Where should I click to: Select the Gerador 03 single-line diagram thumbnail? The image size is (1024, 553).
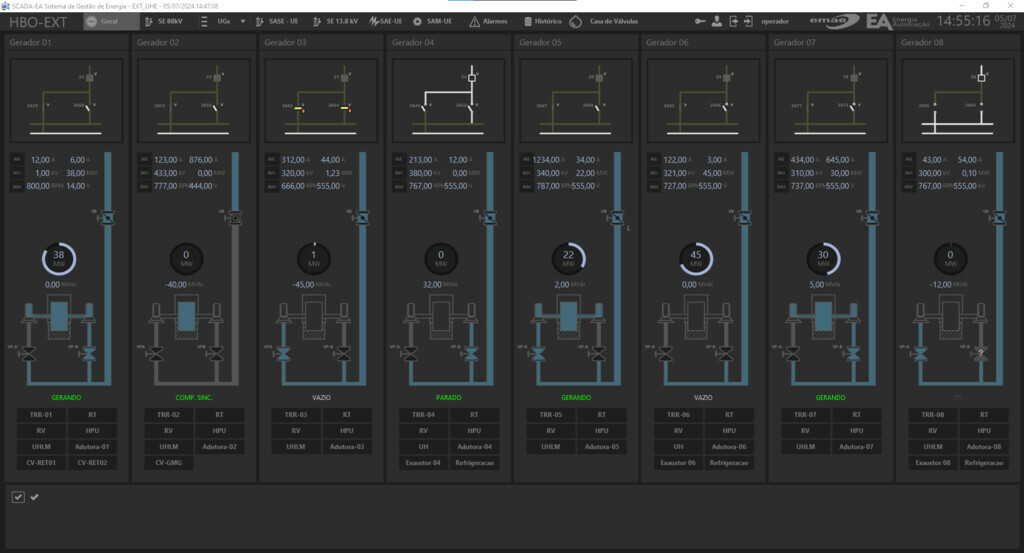pyautogui.click(x=320, y=100)
